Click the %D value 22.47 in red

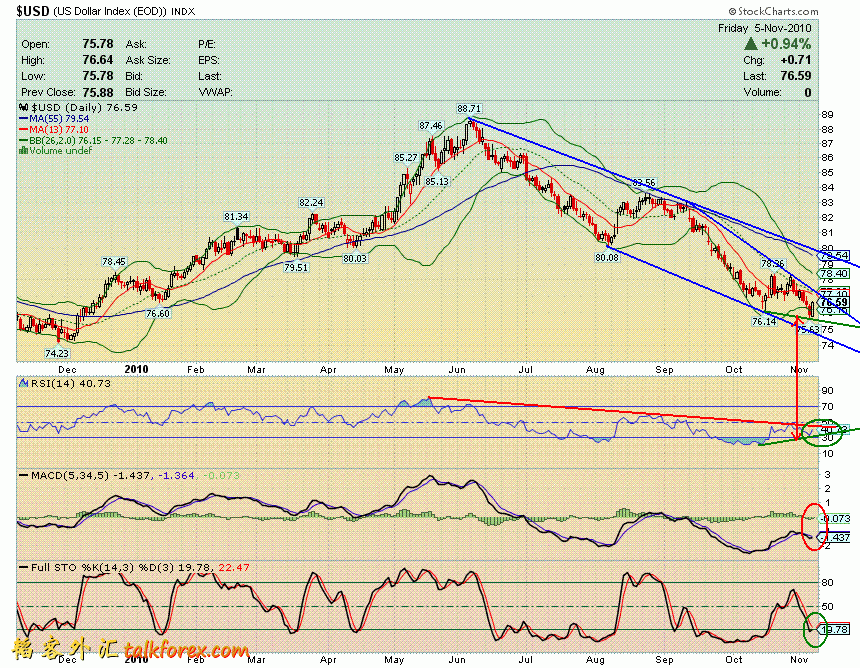point(234,567)
